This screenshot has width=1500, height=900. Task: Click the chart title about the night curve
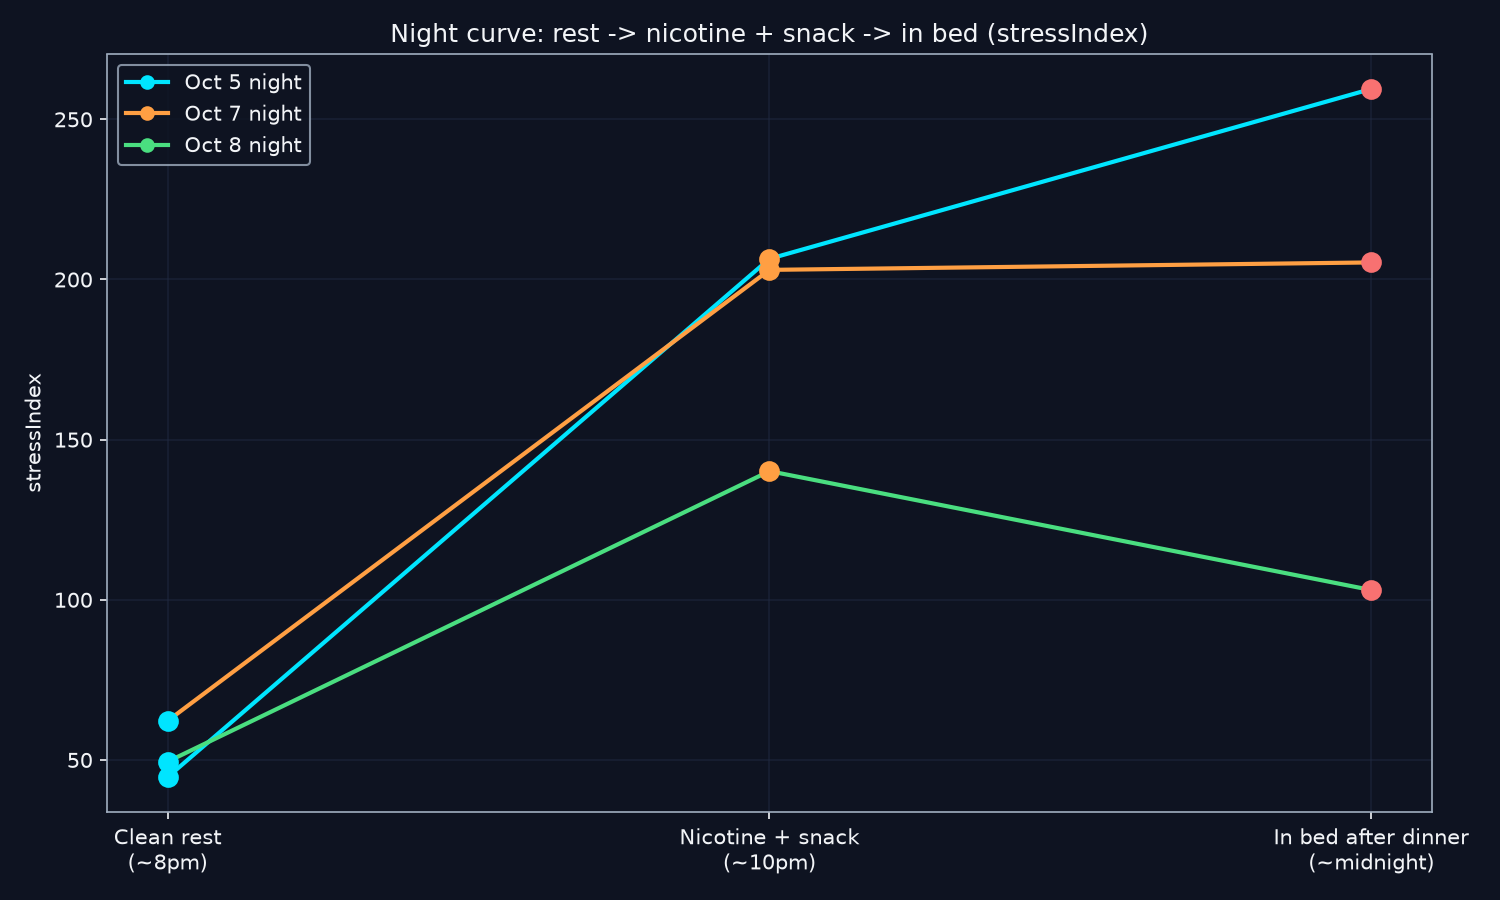pos(769,34)
